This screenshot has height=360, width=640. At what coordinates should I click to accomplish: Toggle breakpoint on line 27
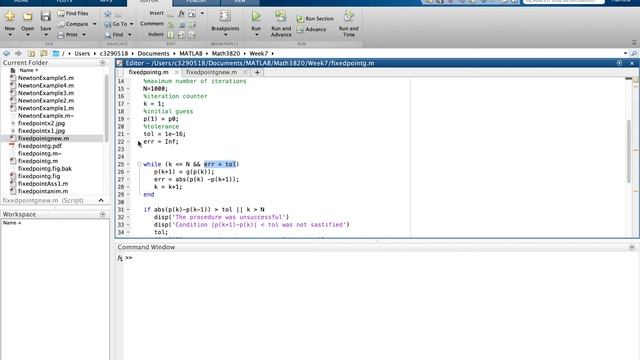pos(129,179)
